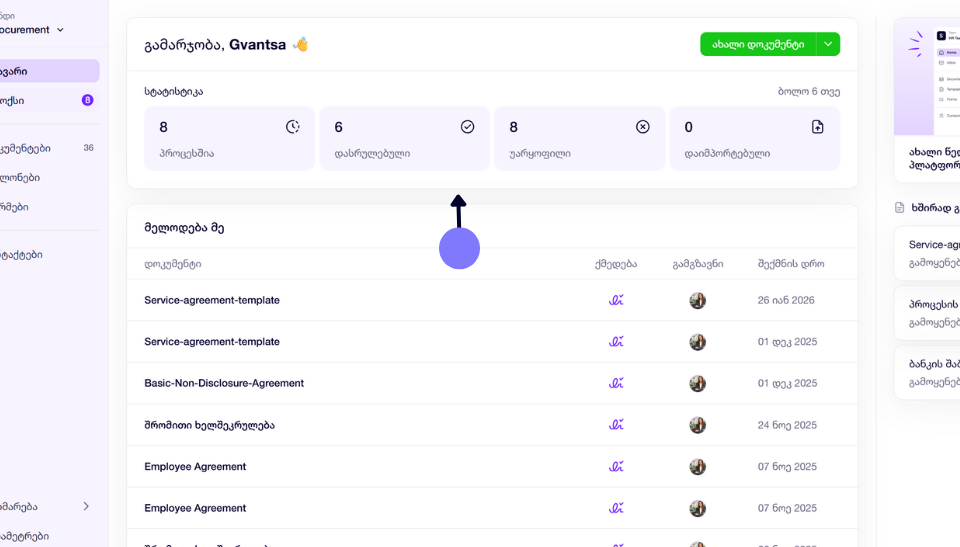Click sender avatar in შრომითი ხელშეკრულება row
This screenshot has height=547, width=960.
coord(697,425)
